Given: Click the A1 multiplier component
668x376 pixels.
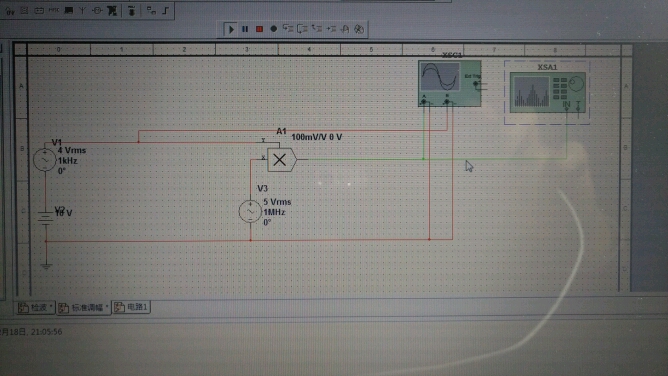Looking at the screenshot, I should click(x=281, y=160).
